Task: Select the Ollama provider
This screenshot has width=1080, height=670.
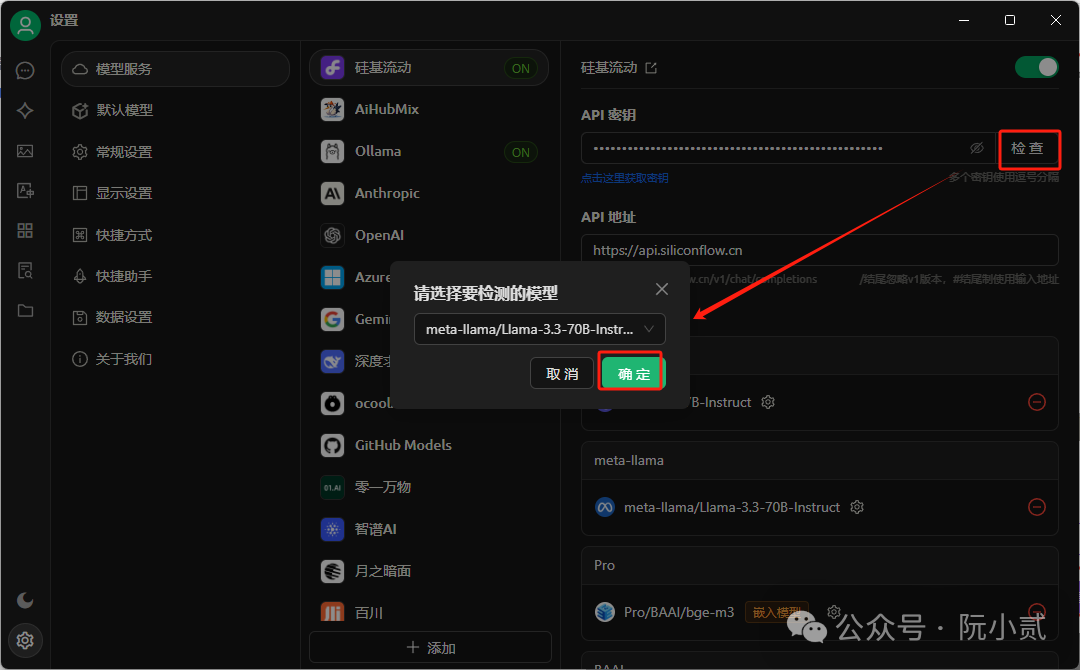Action: (x=429, y=151)
